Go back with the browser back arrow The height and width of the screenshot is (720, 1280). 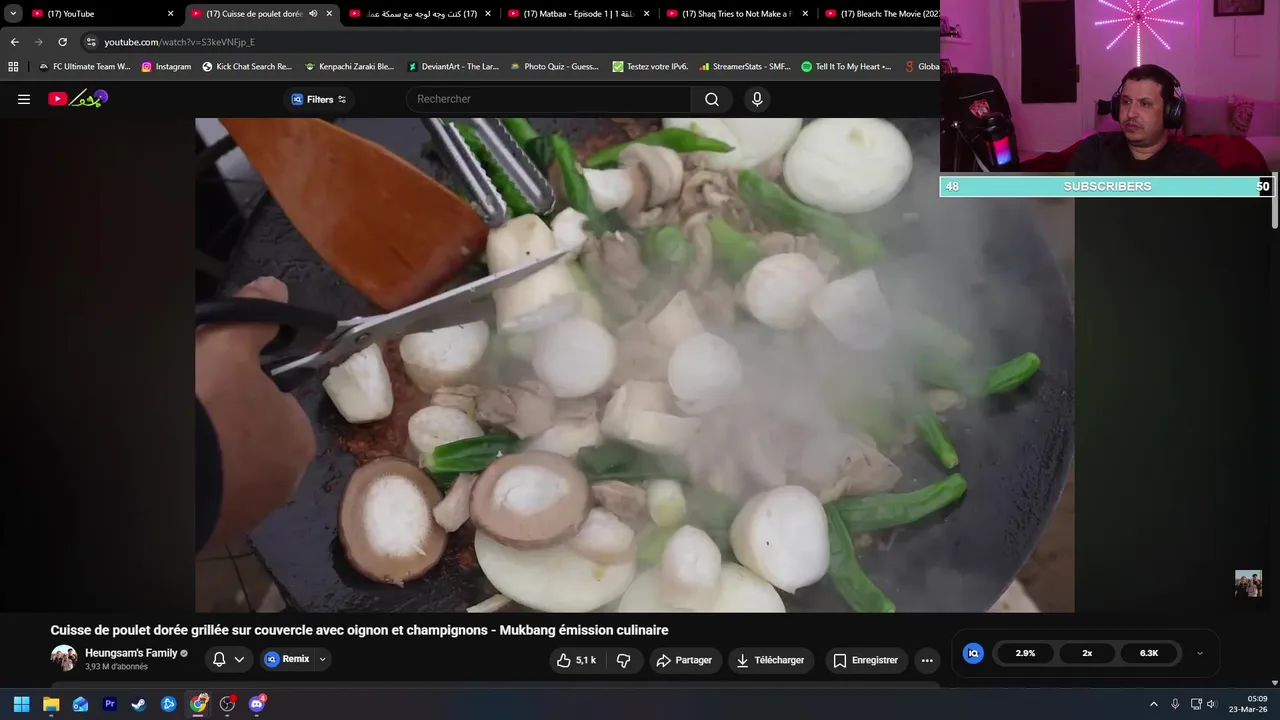(14, 42)
